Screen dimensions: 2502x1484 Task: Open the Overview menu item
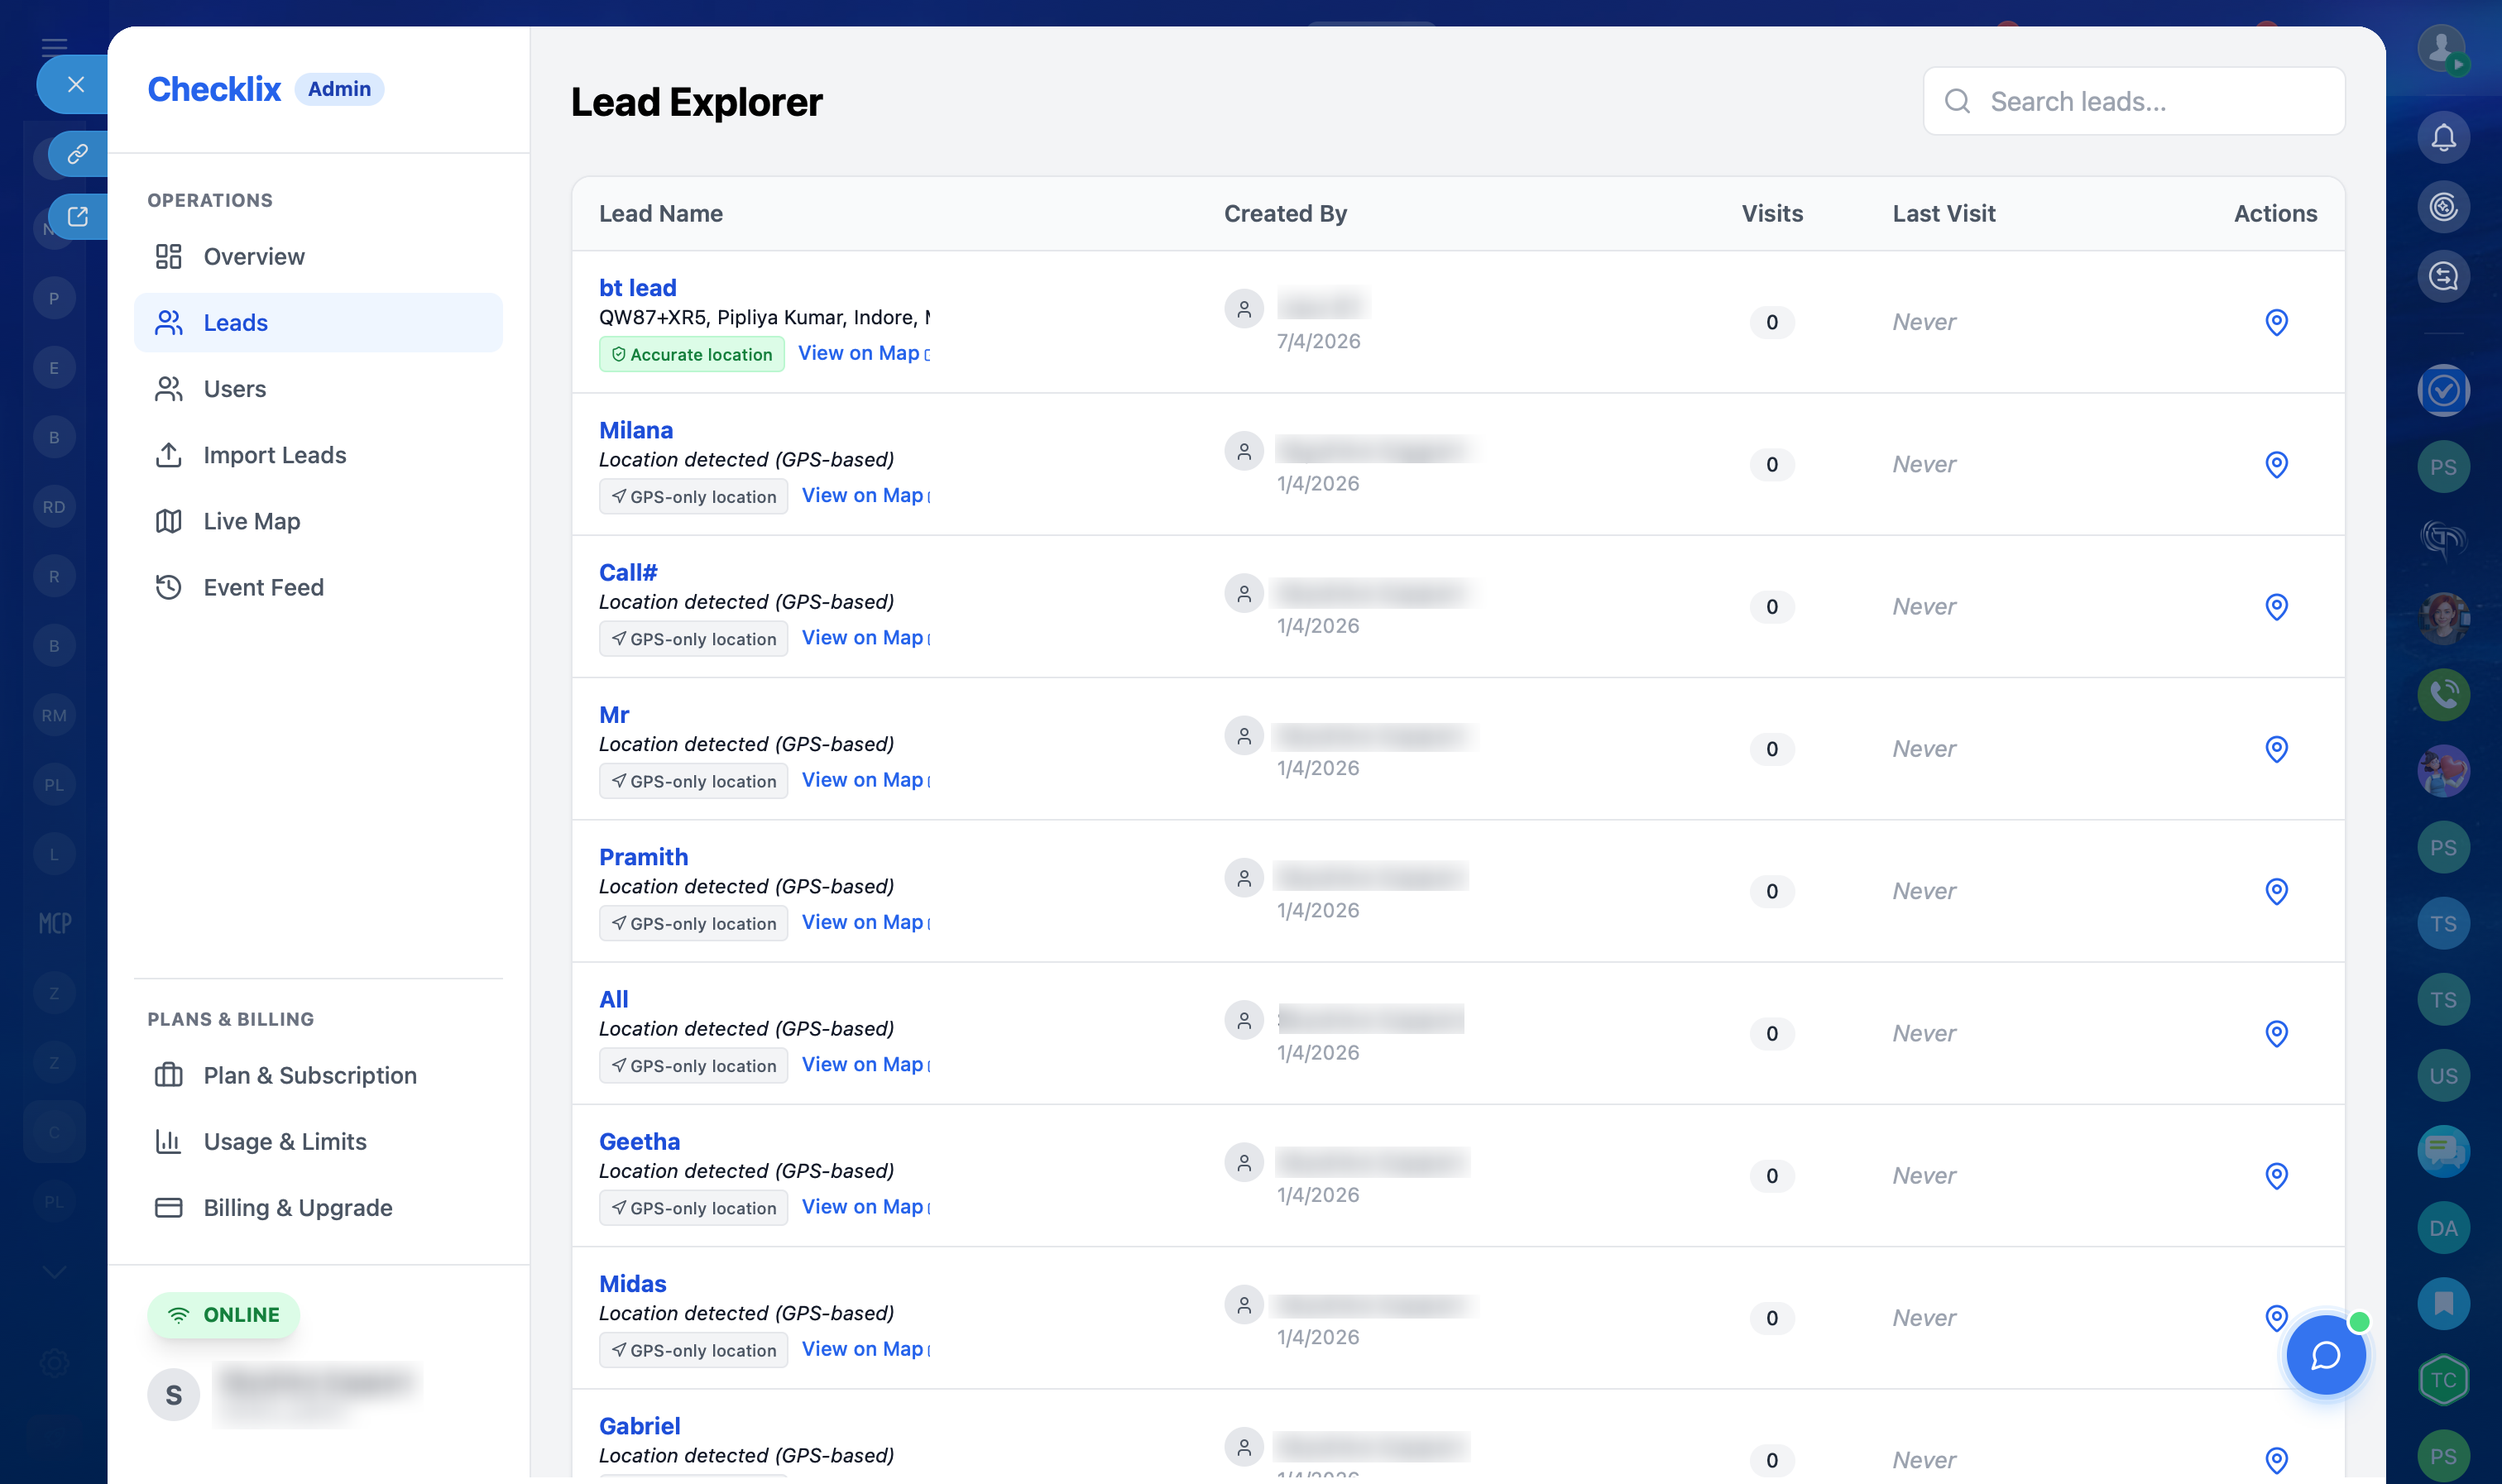tap(254, 257)
